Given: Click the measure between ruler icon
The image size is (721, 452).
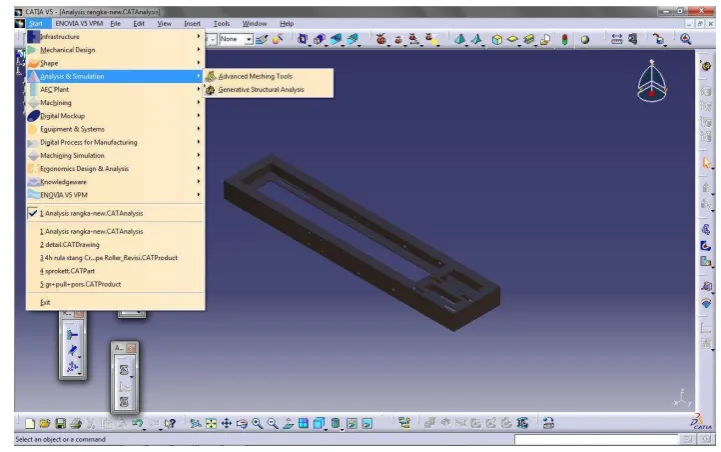Looking at the screenshot, I should pos(617,40).
